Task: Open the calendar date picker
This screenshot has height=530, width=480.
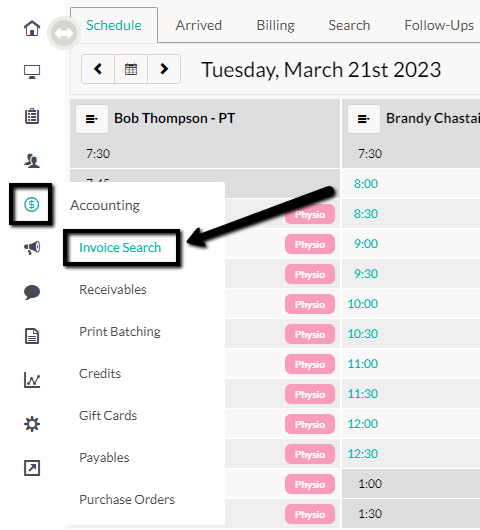Action: (x=131, y=69)
